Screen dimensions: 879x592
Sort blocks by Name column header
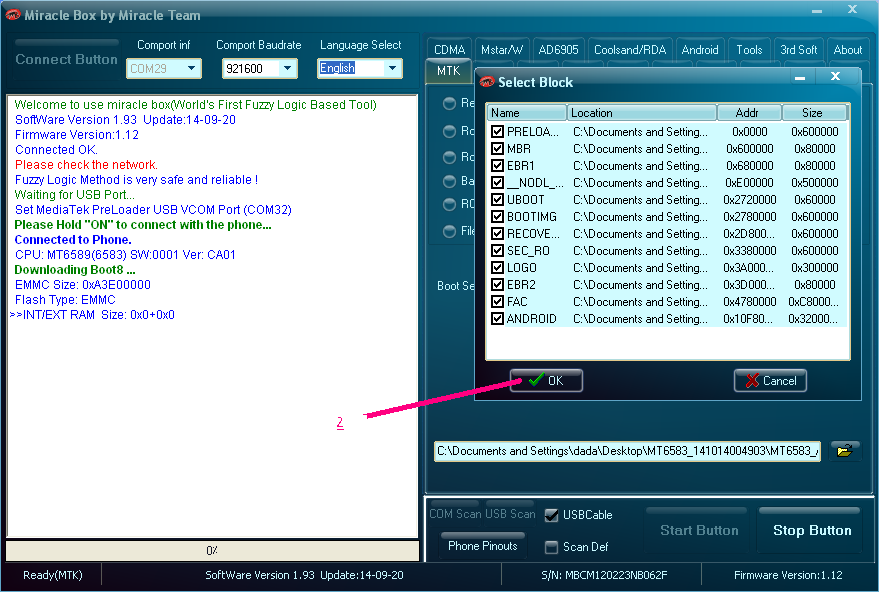[x=526, y=113]
